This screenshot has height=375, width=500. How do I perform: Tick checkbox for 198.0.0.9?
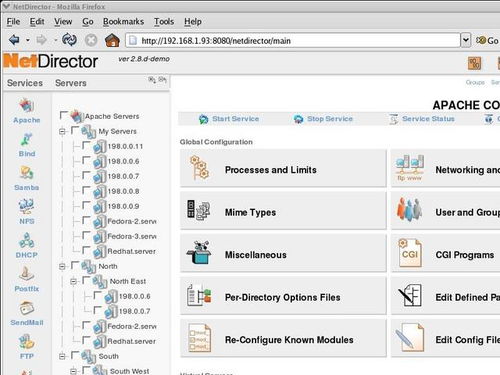(x=86, y=205)
